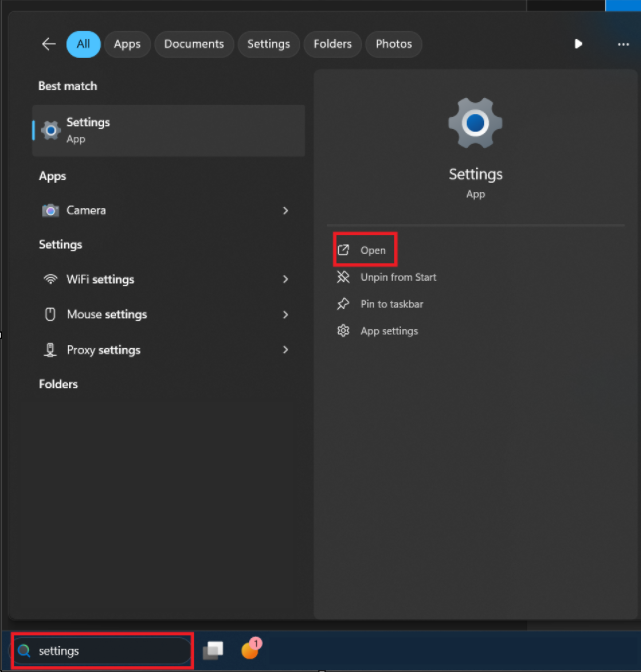Select the All filter tab

click(83, 44)
